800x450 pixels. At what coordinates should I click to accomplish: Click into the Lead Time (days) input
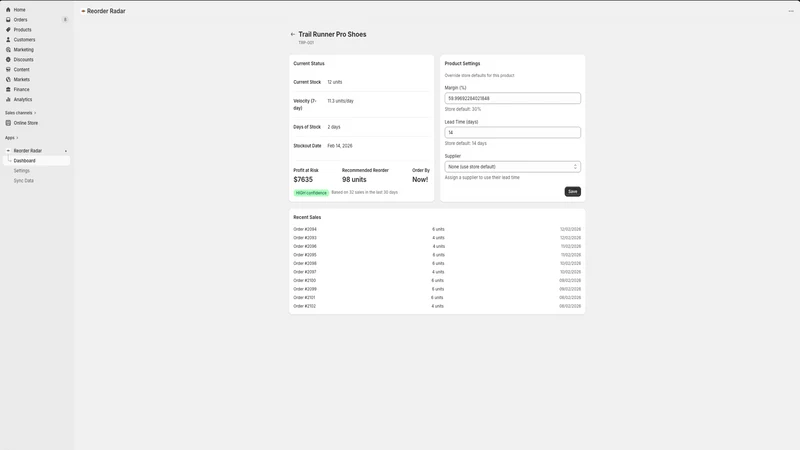(x=512, y=132)
